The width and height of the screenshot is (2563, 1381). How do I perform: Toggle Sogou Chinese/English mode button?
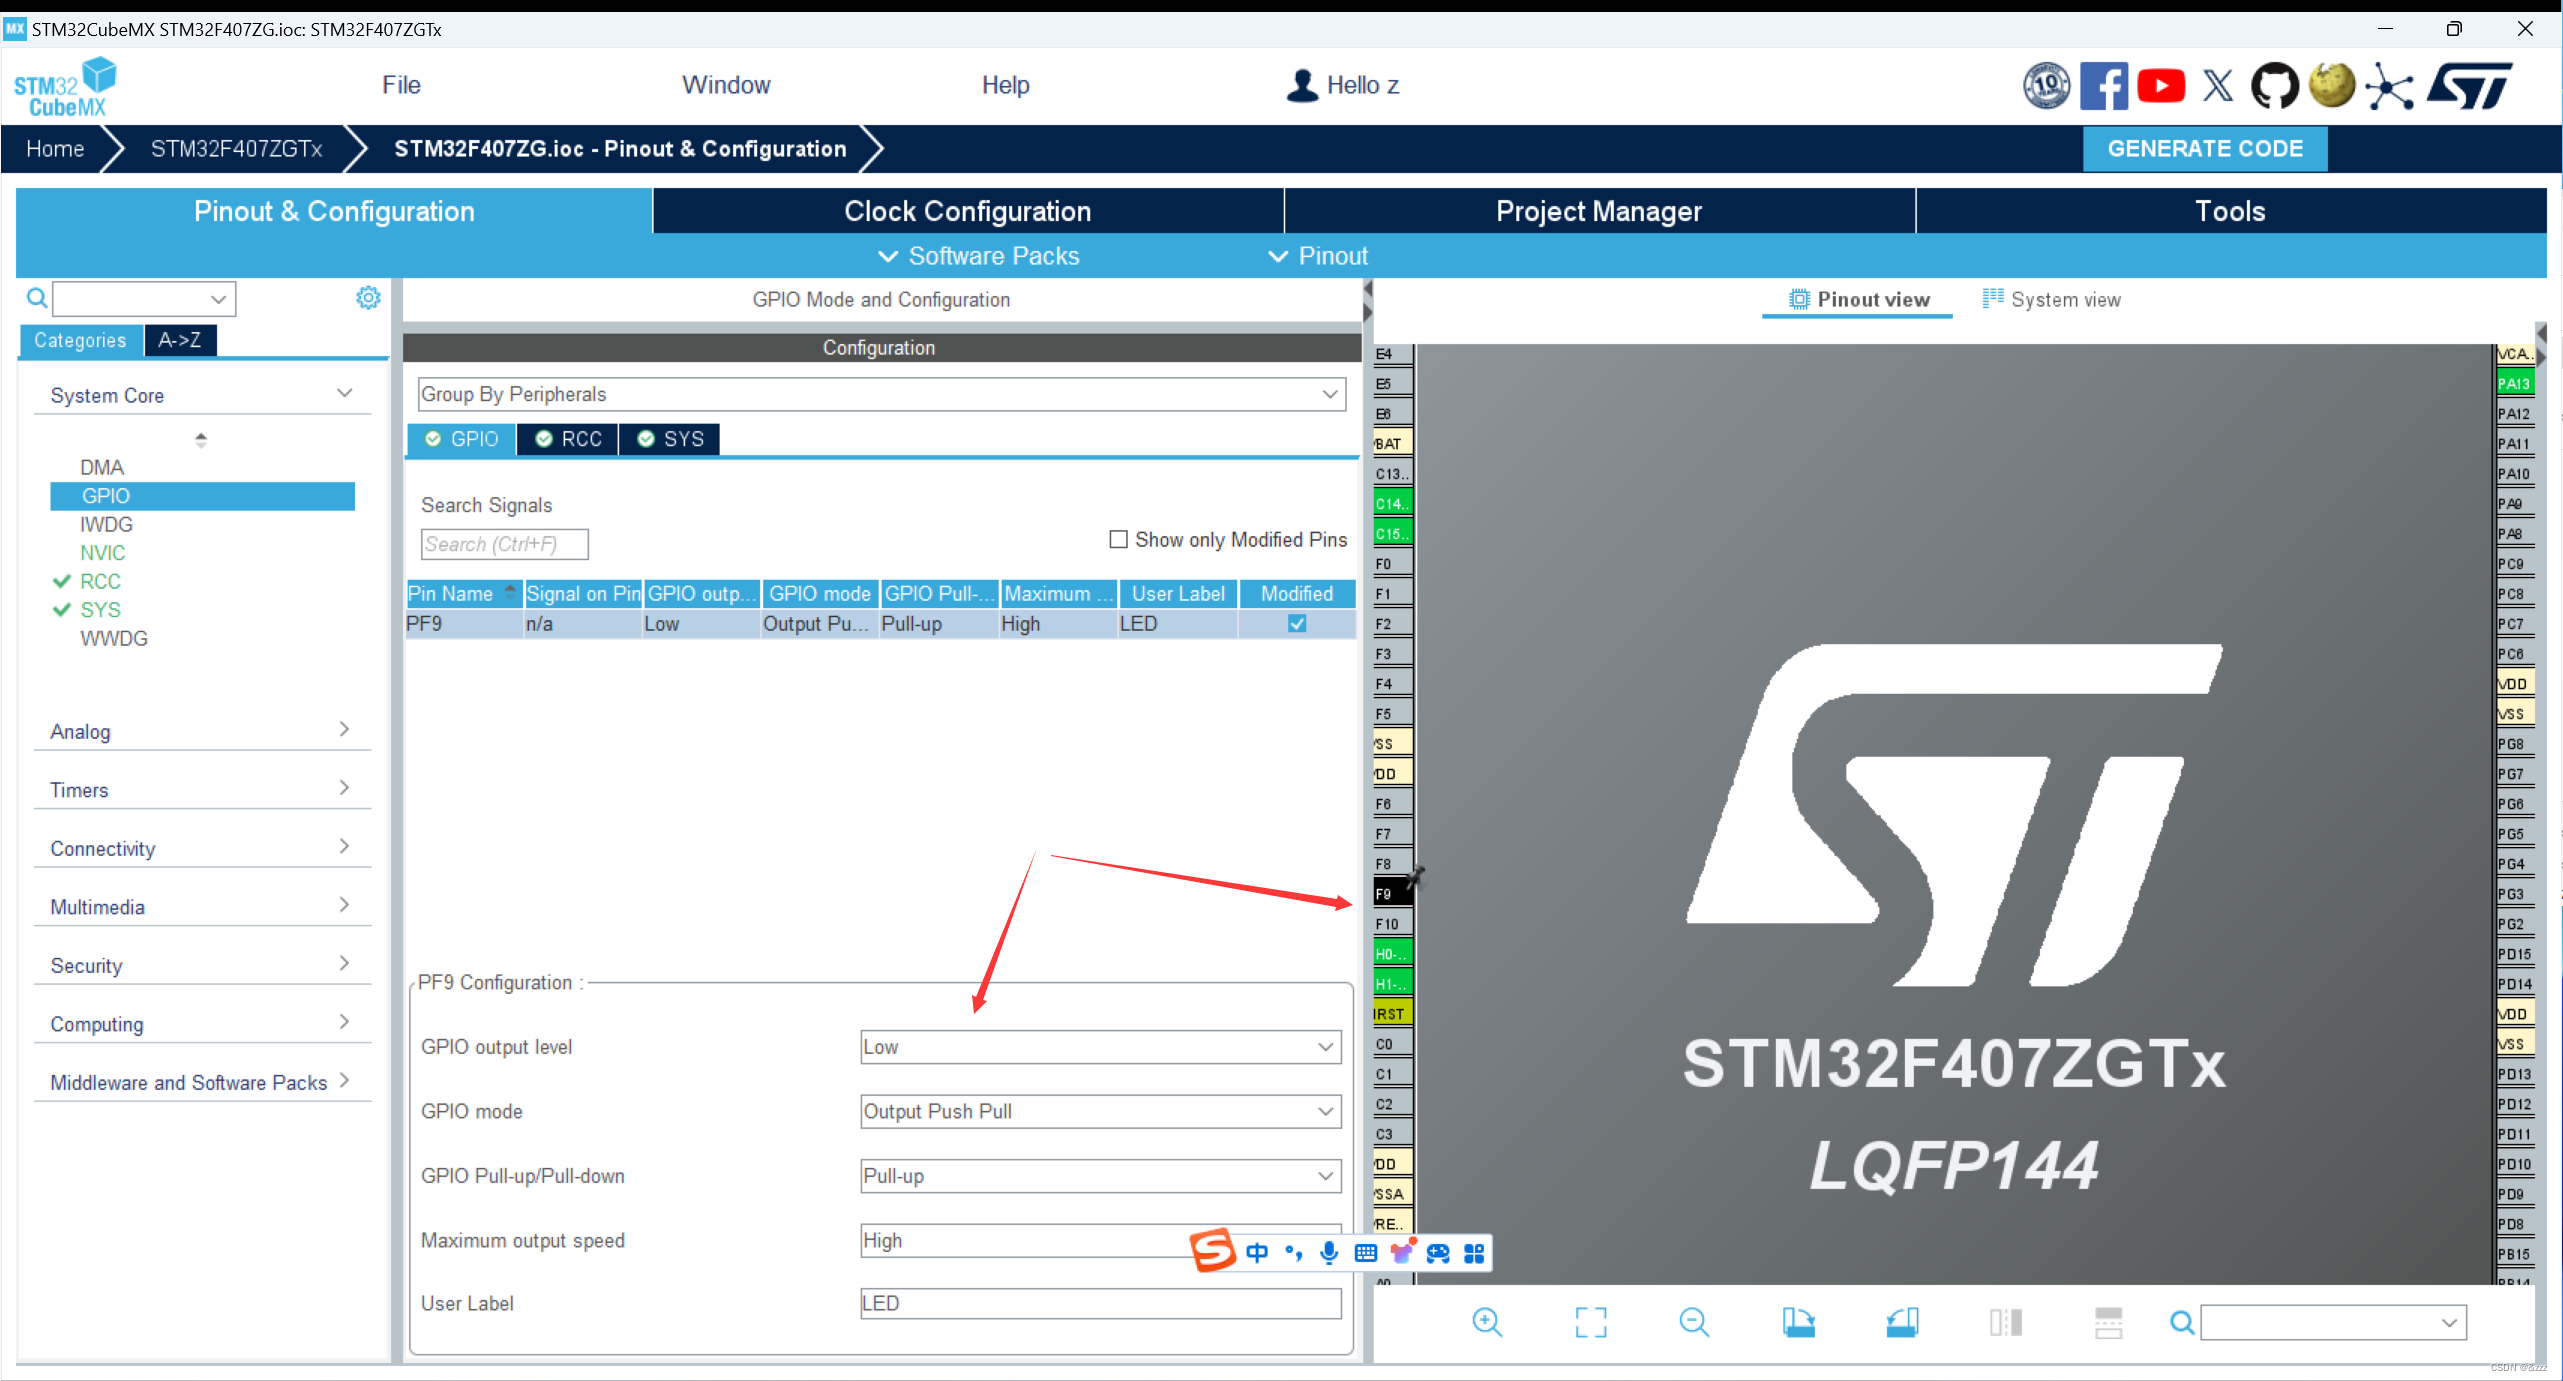tap(1257, 1253)
